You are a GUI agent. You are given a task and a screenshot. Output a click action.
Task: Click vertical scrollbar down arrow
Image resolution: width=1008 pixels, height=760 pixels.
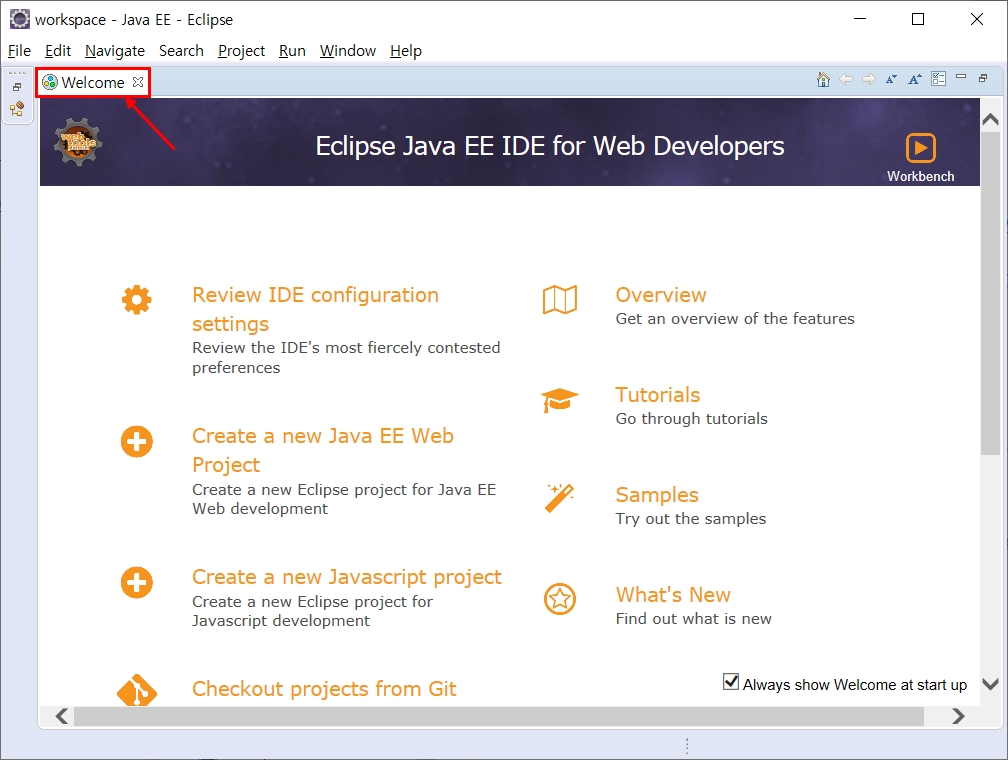pos(991,684)
